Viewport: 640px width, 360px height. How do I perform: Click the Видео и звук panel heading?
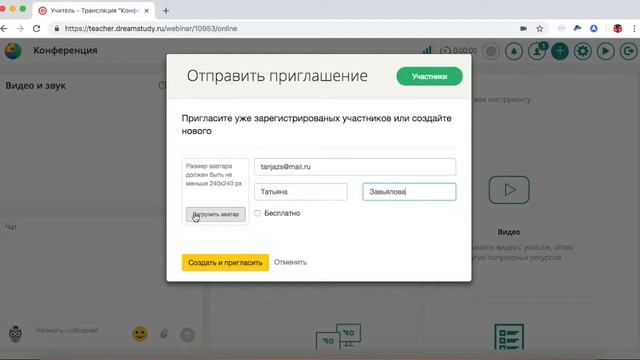coord(36,86)
